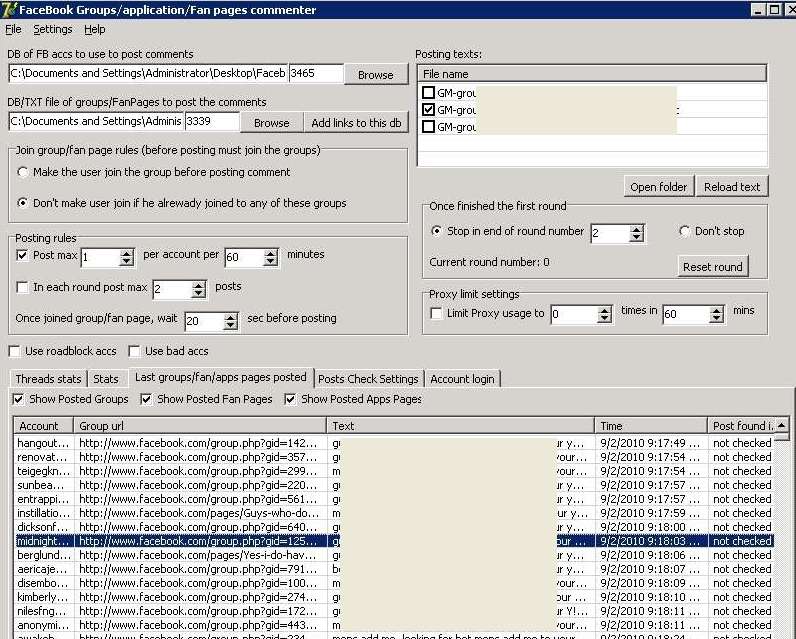Click Reset round button
This screenshot has height=639, width=796.
(x=713, y=266)
